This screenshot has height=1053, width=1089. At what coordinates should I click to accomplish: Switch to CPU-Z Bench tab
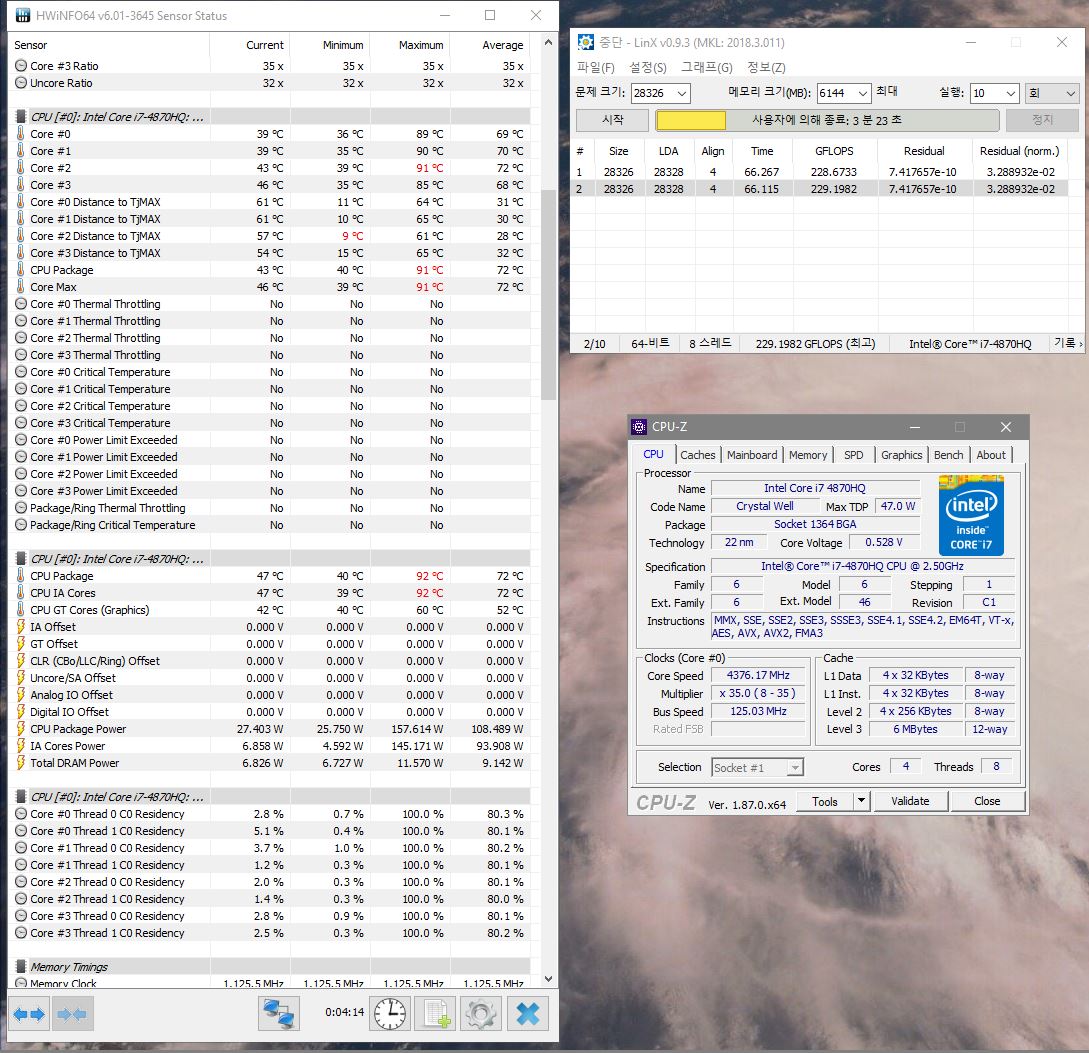tap(948, 455)
